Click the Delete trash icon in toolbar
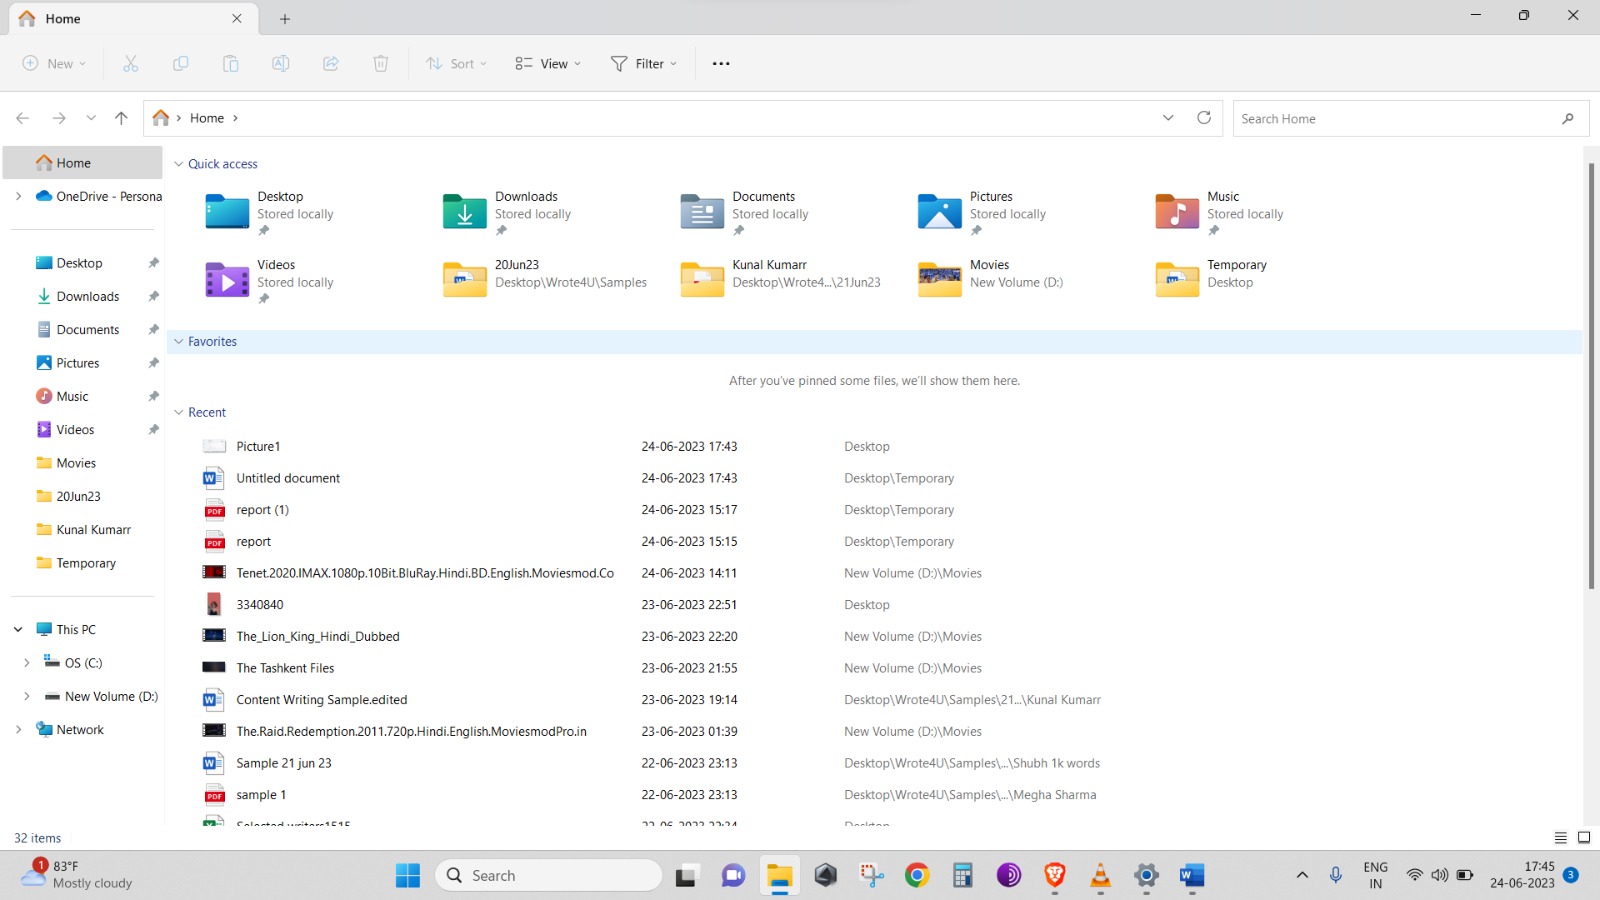The width and height of the screenshot is (1600, 900). (x=380, y=63)
